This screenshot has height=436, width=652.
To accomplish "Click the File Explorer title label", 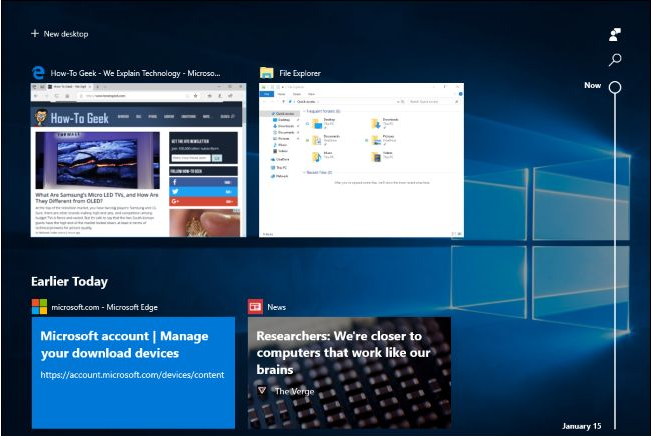I will click(300, 73).
